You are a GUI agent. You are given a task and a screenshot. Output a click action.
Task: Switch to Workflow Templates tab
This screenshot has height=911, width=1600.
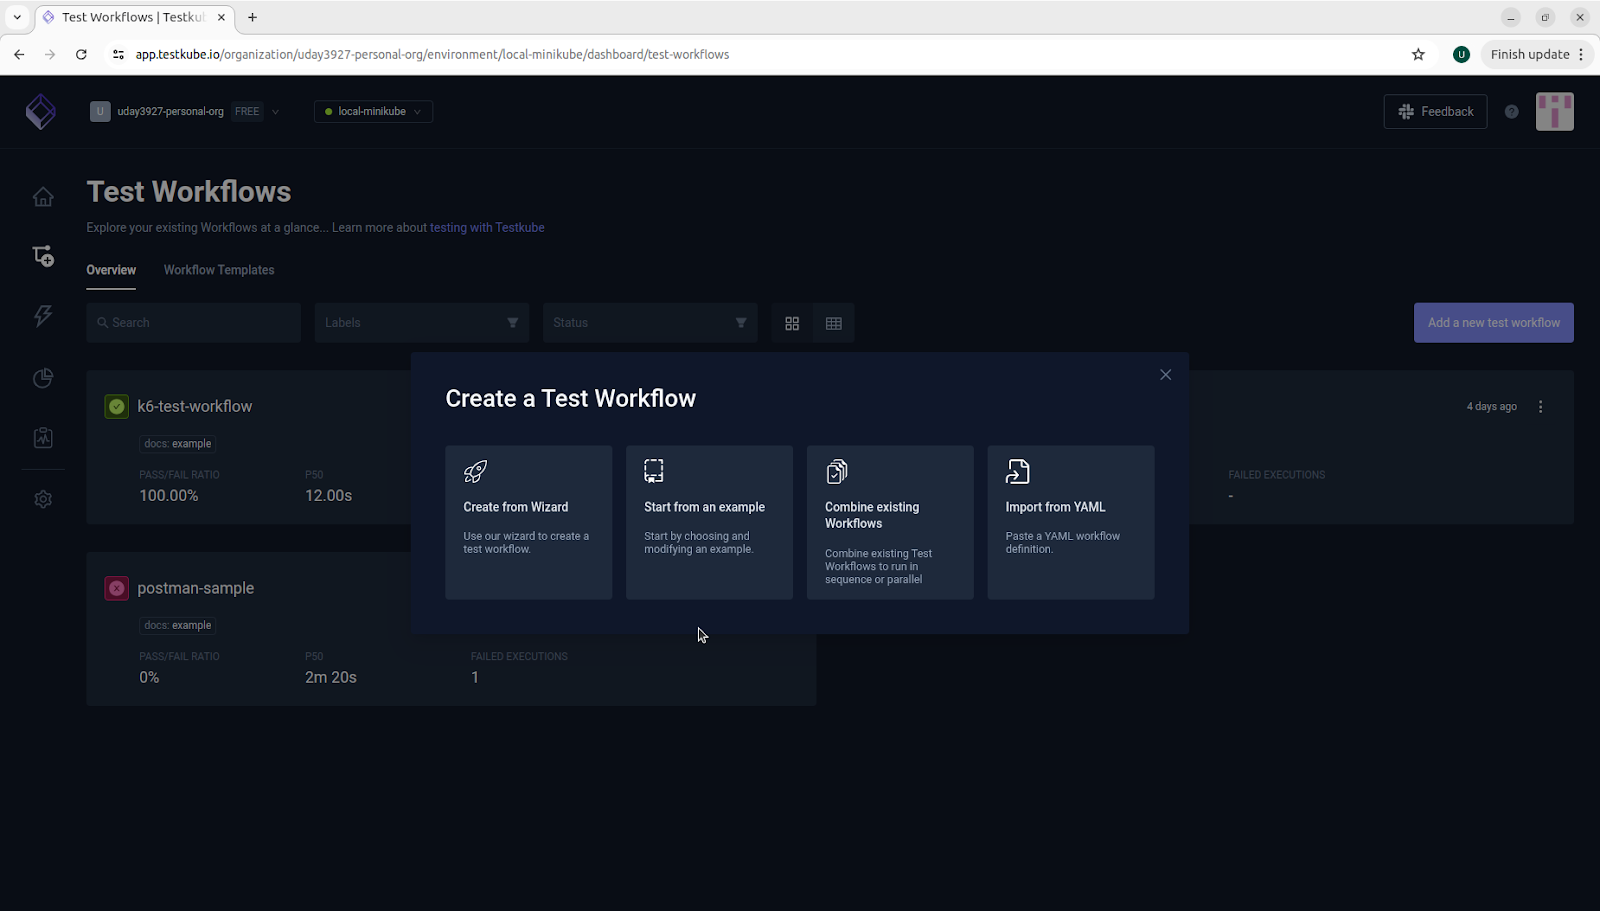coord(219,270)
